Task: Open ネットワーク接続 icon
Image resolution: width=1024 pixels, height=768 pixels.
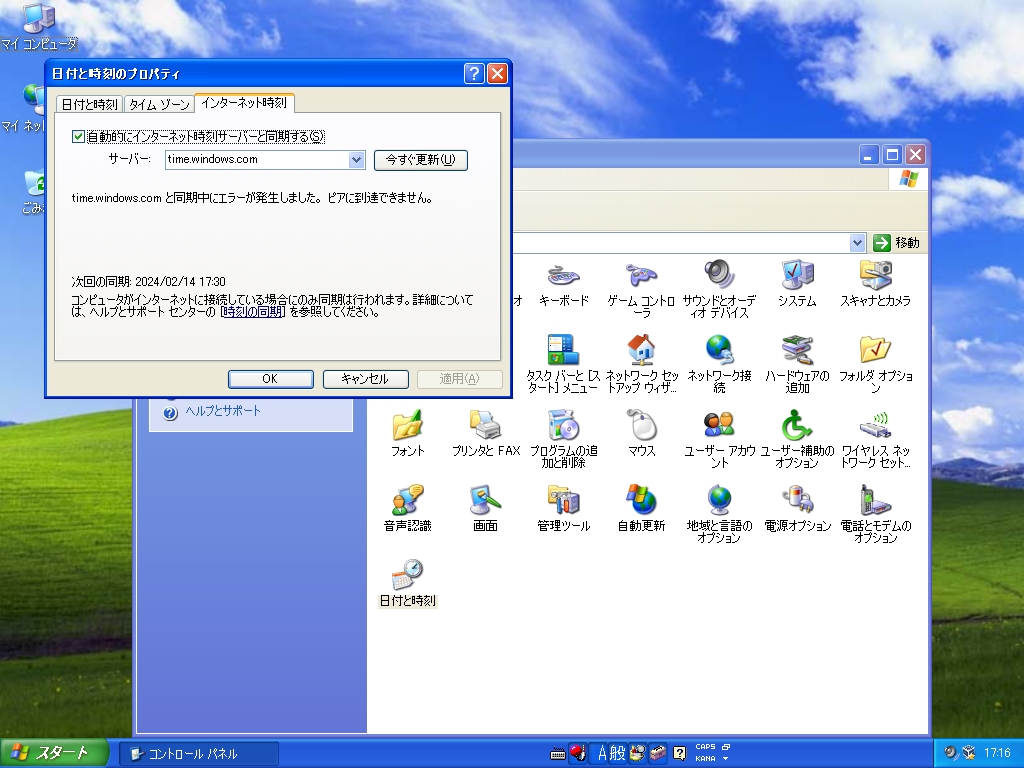Action: click(719, 365)
